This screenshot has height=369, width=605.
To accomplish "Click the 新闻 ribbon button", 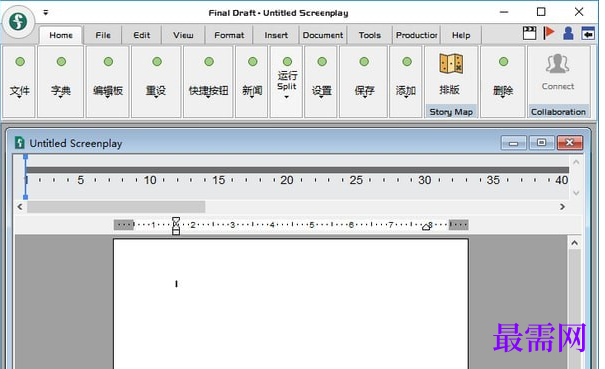I will [252, 81].
